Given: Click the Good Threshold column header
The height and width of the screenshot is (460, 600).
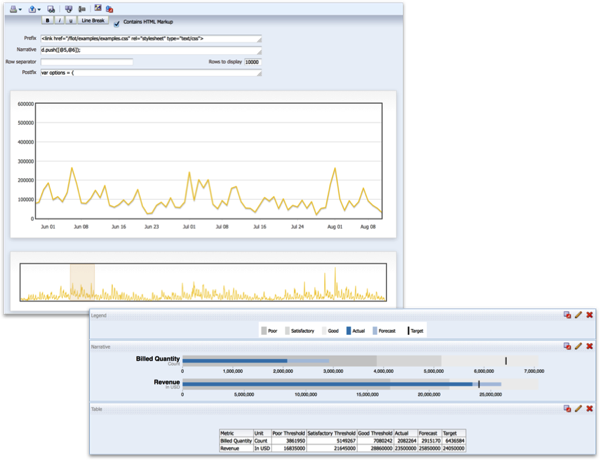Looking at the screenshot, I should tap(375, 433).
